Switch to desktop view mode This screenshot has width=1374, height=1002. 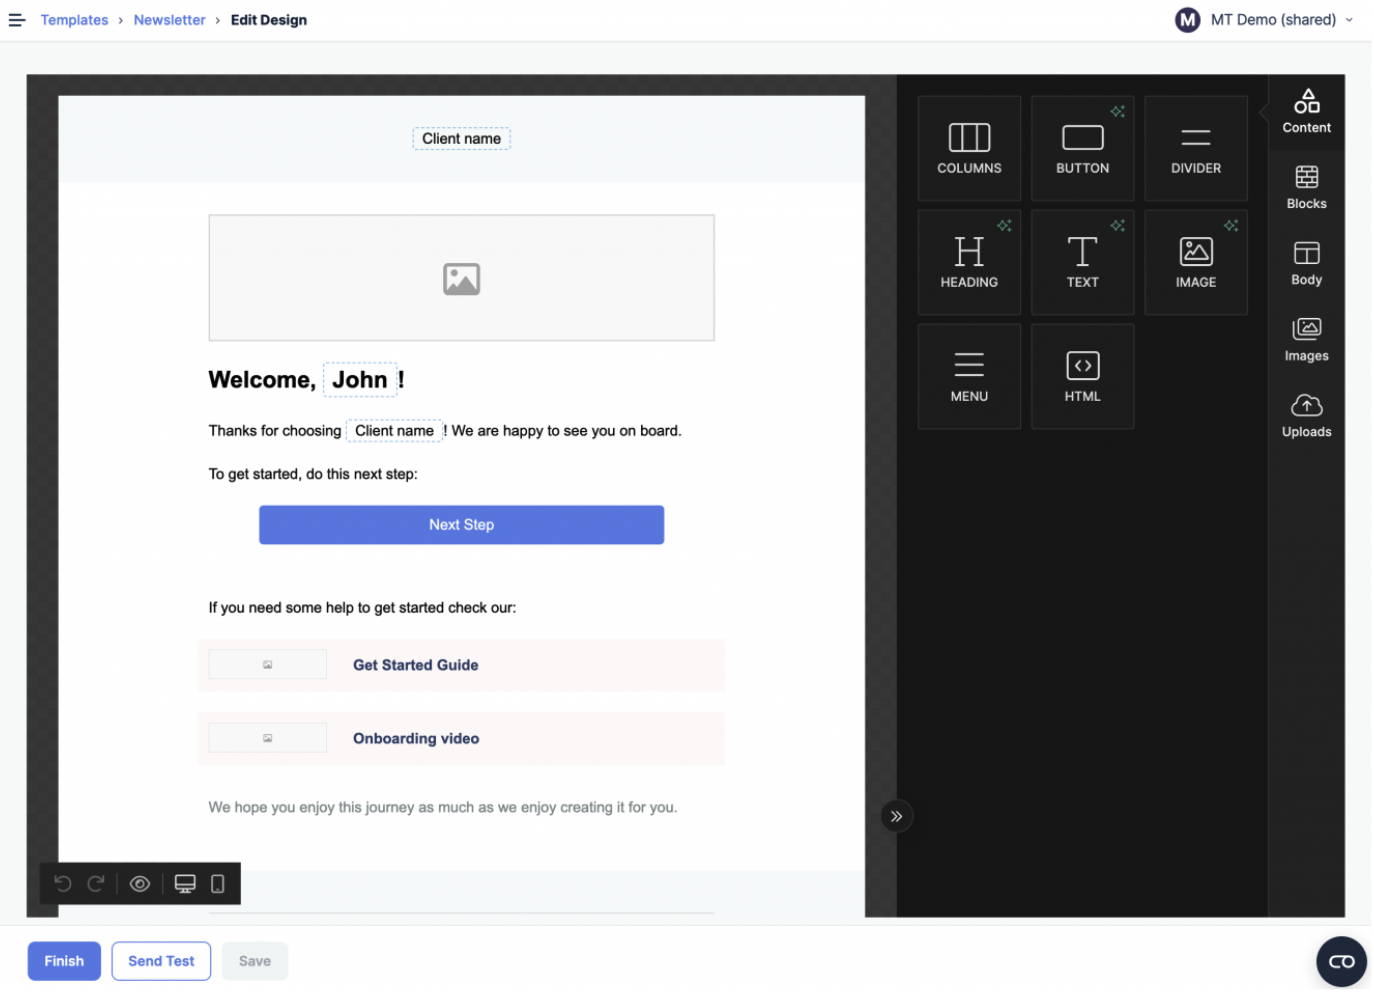point(185,884)
